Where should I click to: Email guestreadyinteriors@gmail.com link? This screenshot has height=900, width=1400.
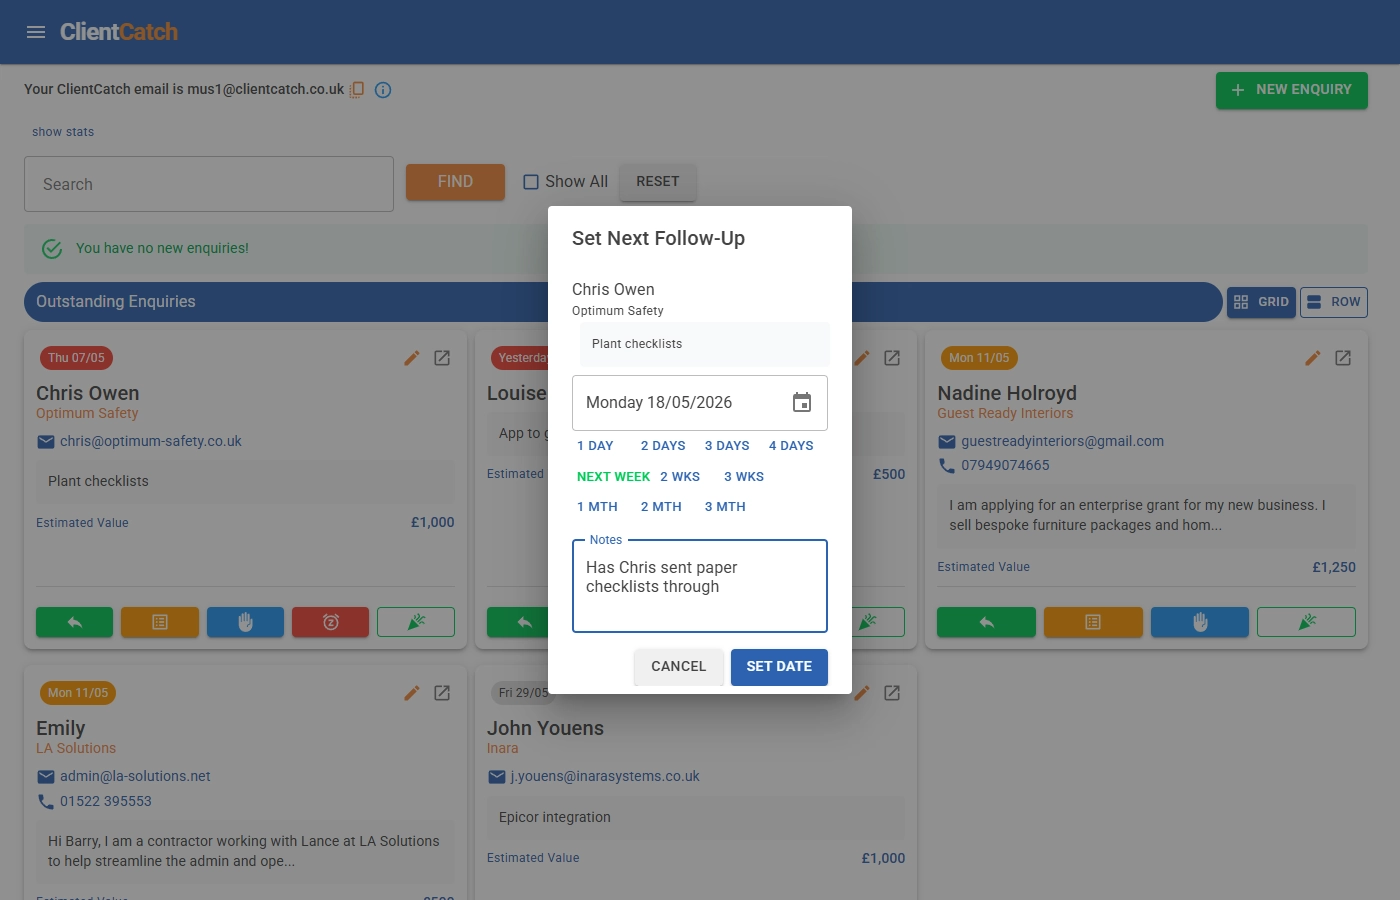1062,441
